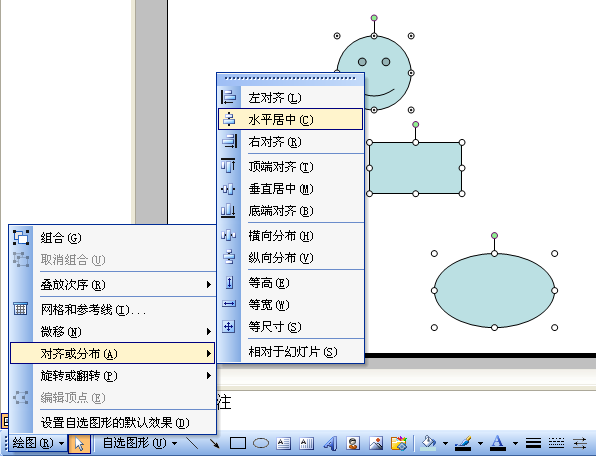The width and height of the screenshot is (596, 456).
Task: Click the 垂直居中 align-middle icon
Action: [x=228, y=188]
